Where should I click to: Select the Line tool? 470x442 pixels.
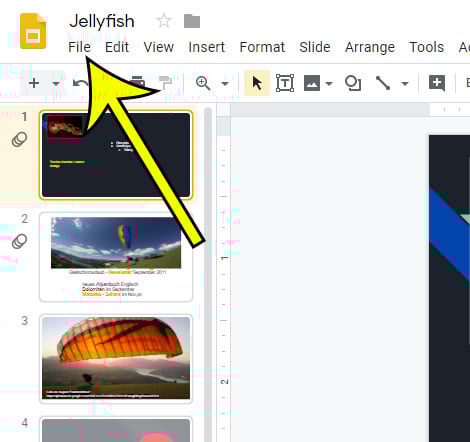click(383, 83)
